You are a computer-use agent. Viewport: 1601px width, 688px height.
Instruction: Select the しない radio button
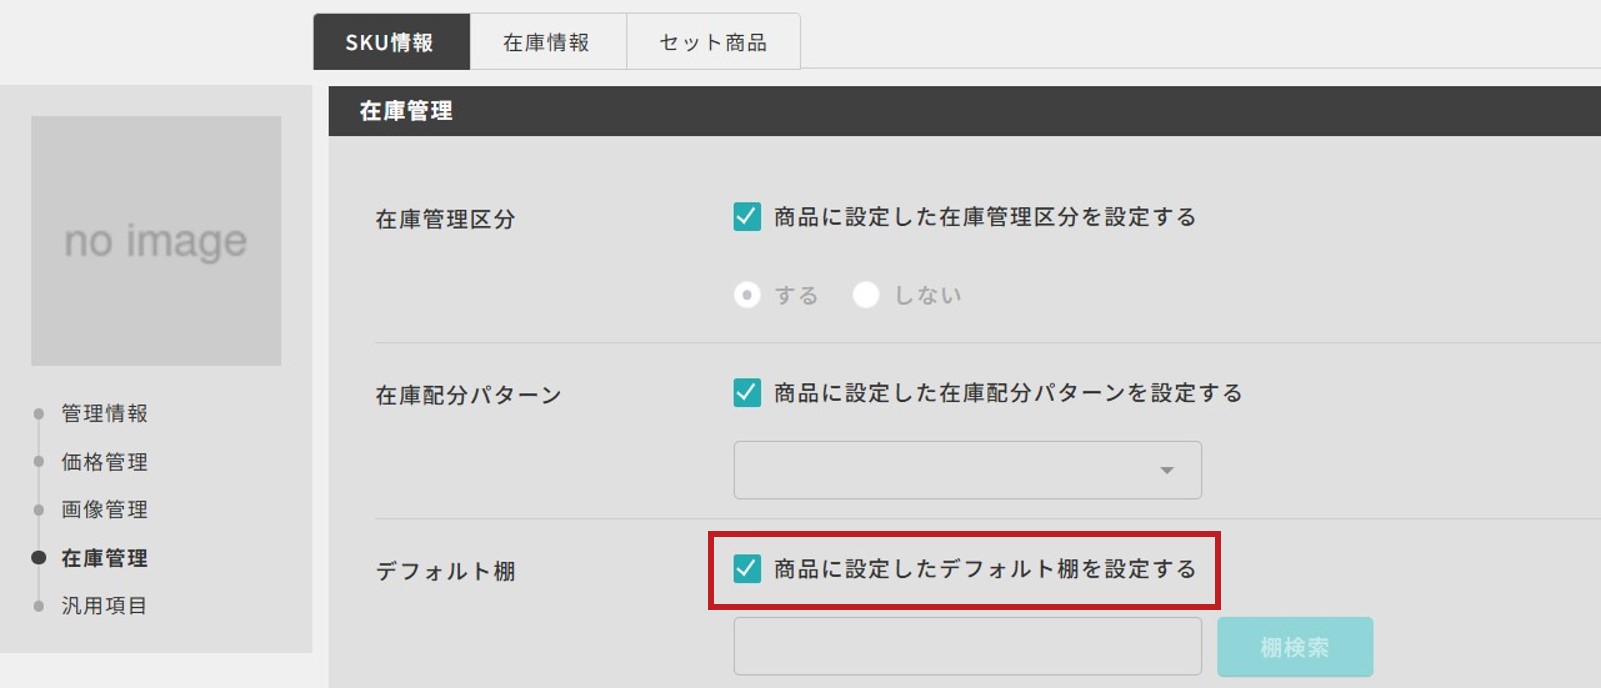coord(866,295)
